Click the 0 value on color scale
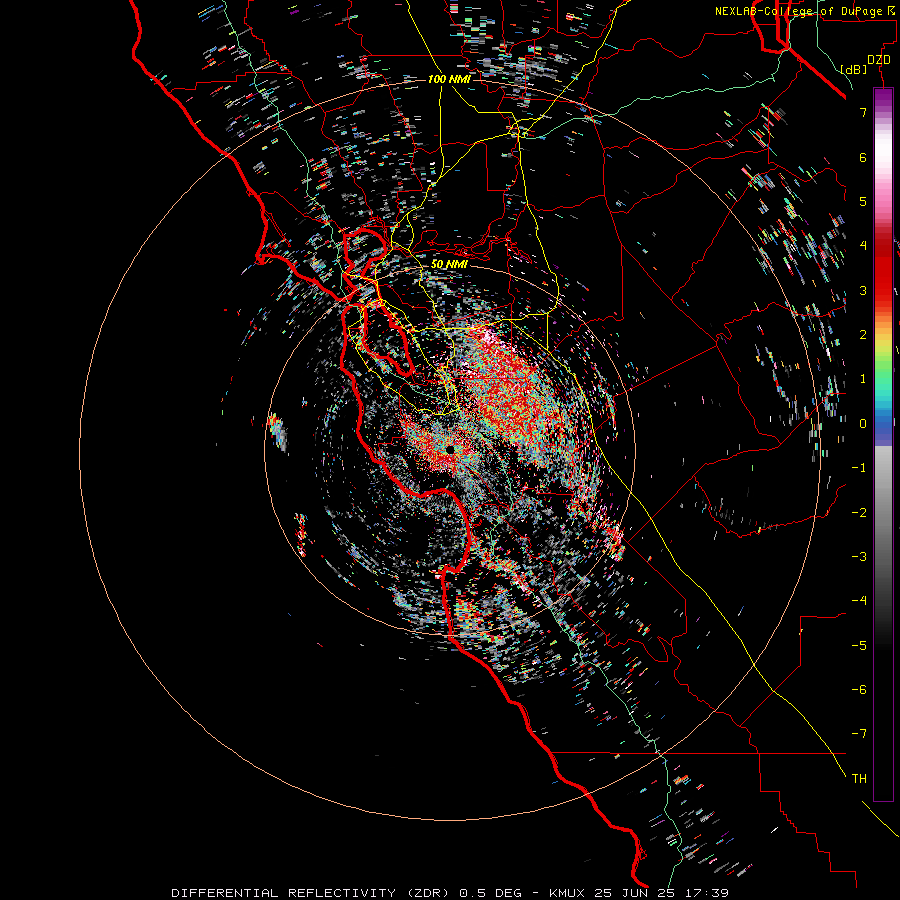 [x=863, y=424]
